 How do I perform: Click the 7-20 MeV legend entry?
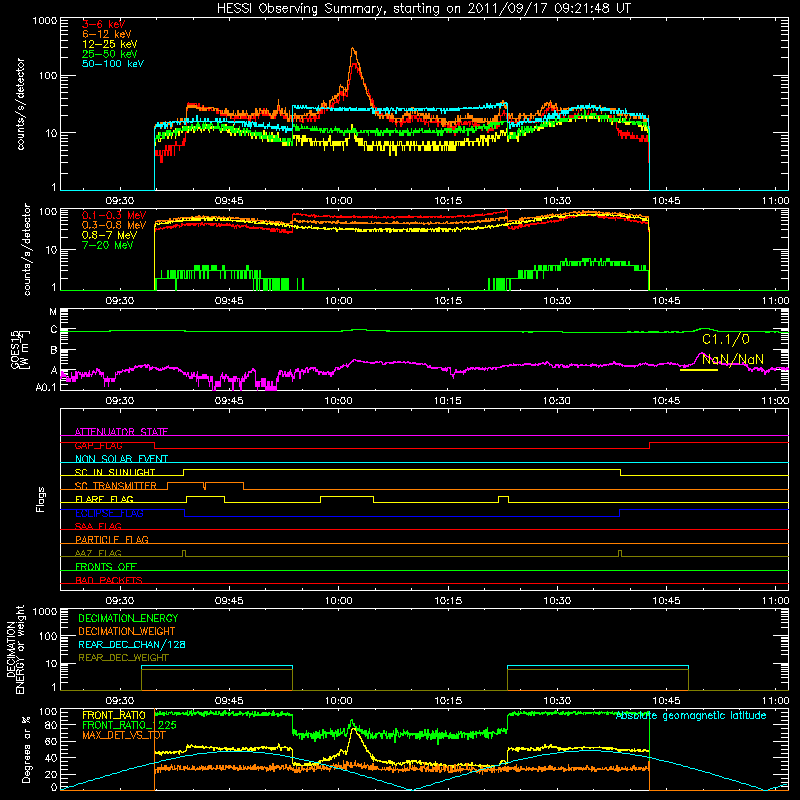[108, 245]
